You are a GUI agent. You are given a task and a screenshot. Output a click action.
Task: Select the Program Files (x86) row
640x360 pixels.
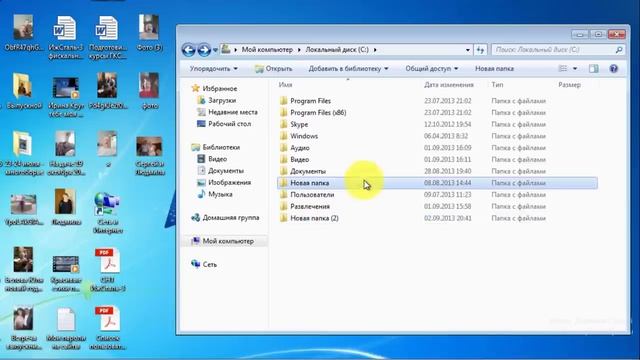(x=437, y=112)
